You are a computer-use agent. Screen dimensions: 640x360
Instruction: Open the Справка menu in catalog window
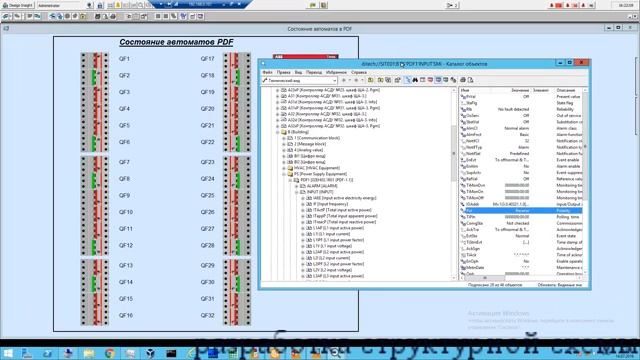(359, 72)
